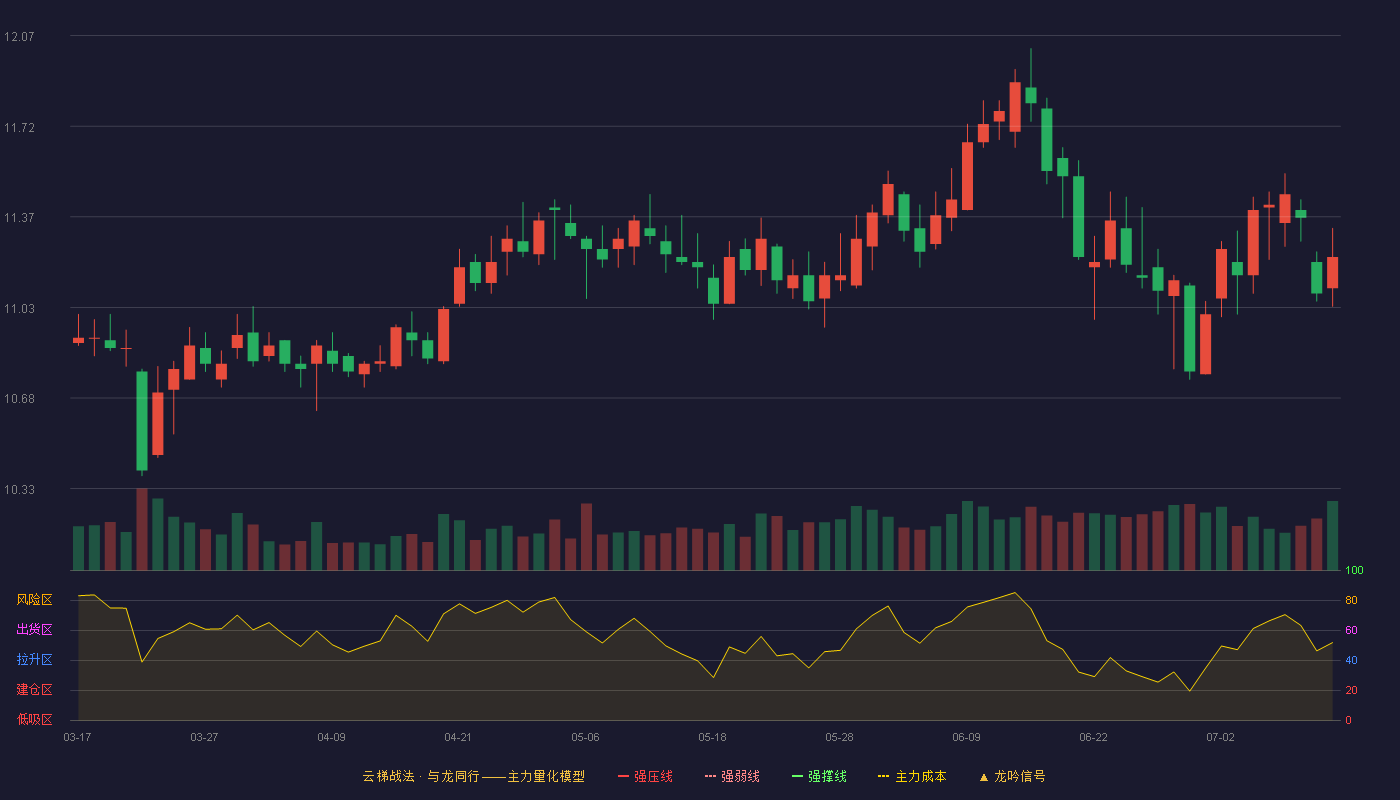Select the 拉升区 zone label
1400x800 pixels.
[x=34, y=660]
